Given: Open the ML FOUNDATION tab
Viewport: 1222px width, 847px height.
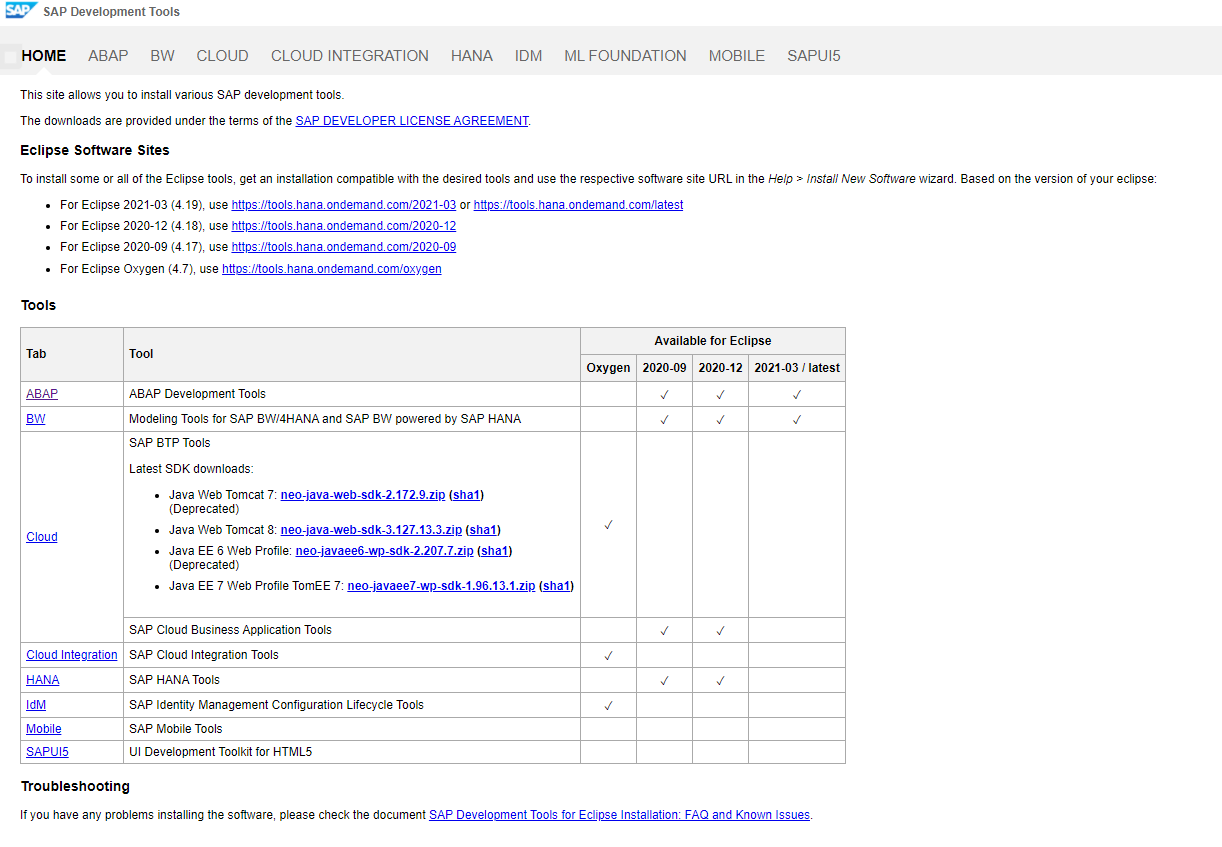Looking at the screenshot, I should click(626, 56).
